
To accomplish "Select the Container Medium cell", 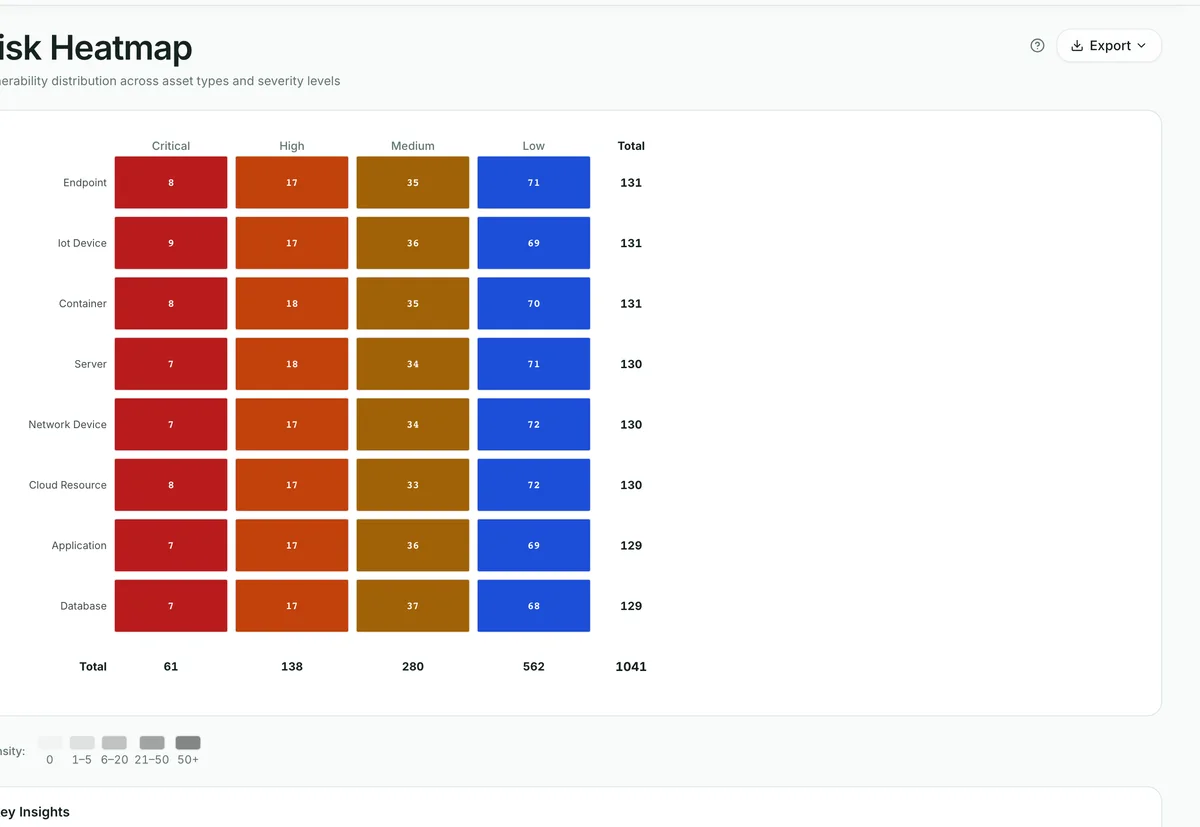I will [413, 304].
